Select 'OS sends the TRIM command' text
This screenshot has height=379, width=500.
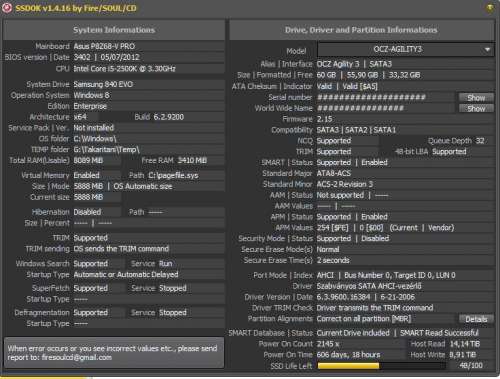pyautogui.click(x=121, y=249)
